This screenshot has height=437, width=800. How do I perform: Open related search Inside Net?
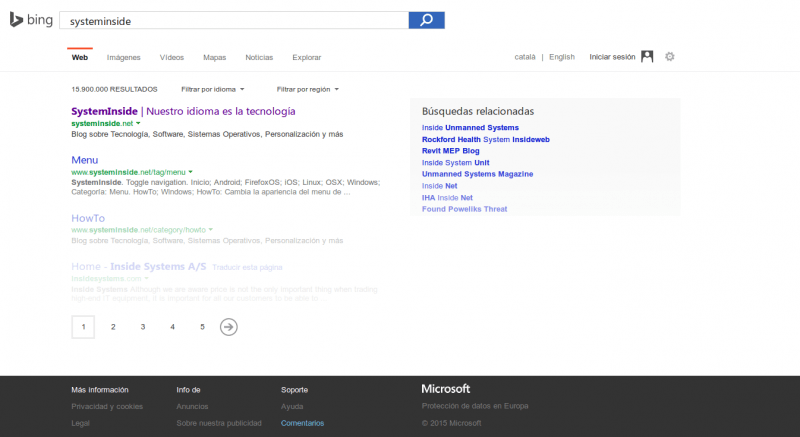[x=440, y=186]
